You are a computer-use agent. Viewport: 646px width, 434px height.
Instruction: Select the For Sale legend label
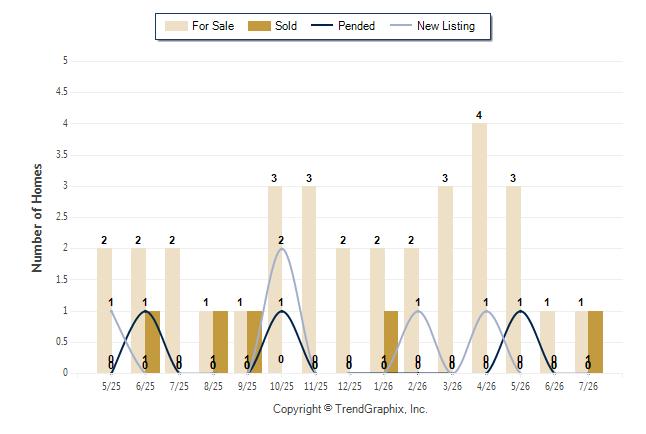click(213, 26)
